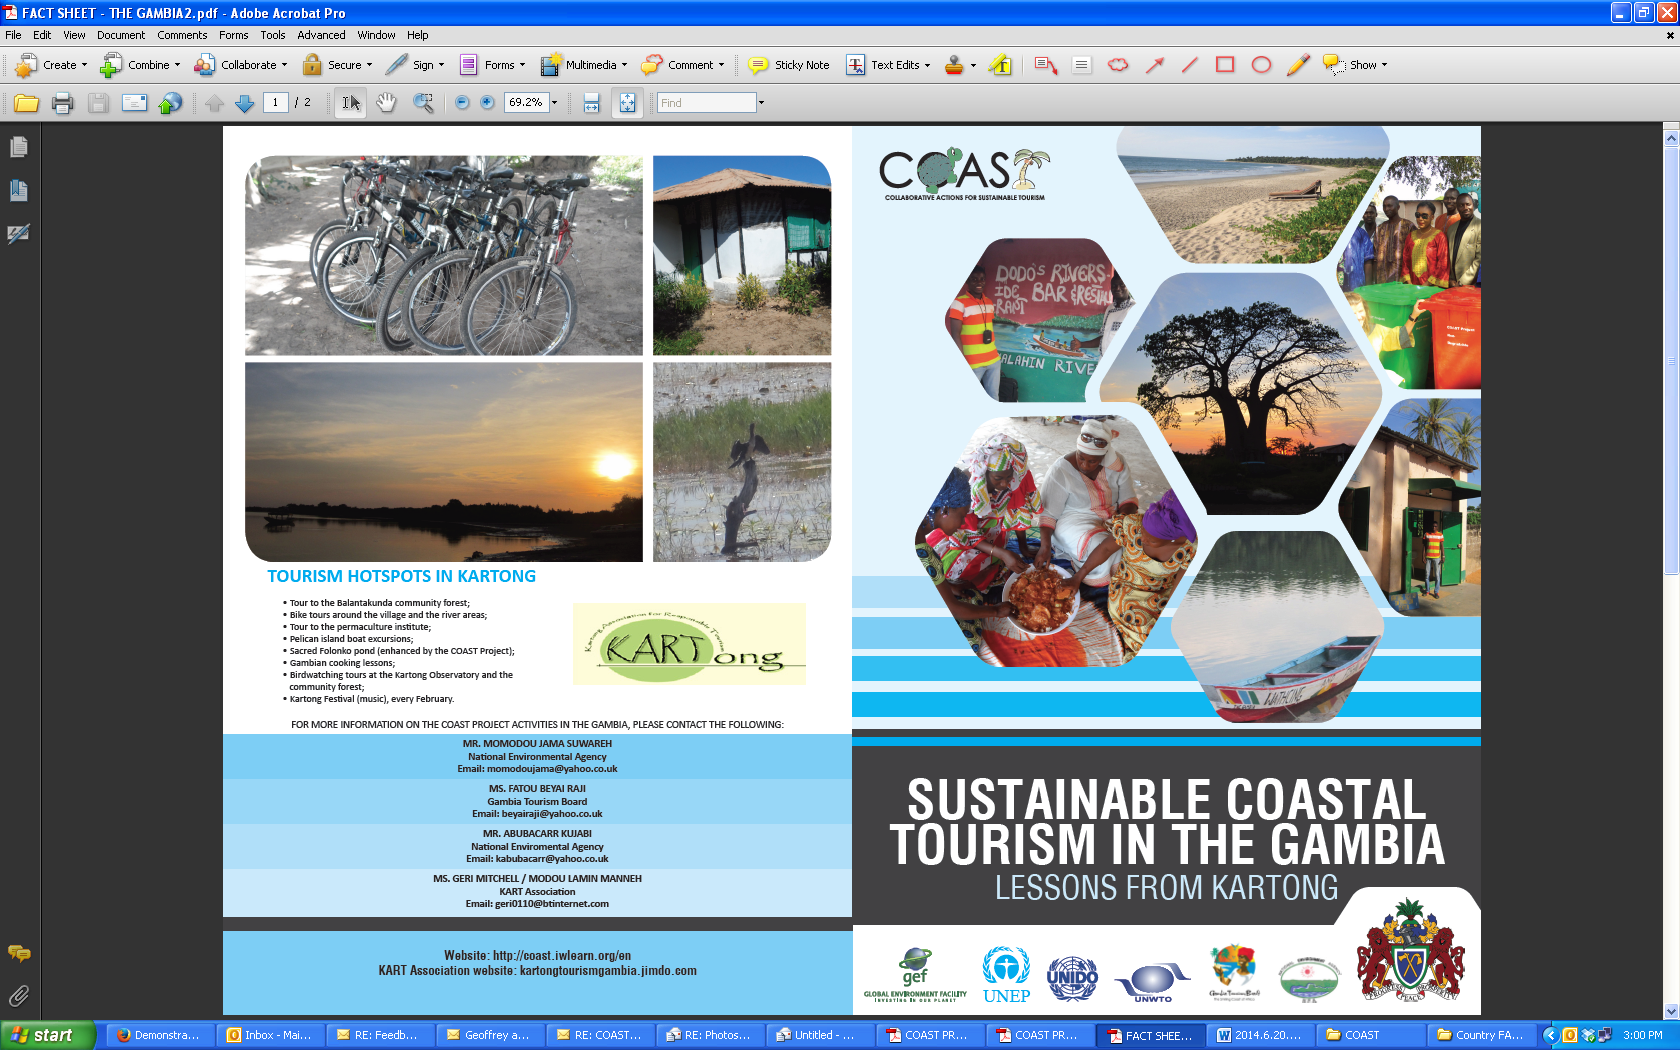
Task: Toggle Fit One Full Page view
Action: 627,103
